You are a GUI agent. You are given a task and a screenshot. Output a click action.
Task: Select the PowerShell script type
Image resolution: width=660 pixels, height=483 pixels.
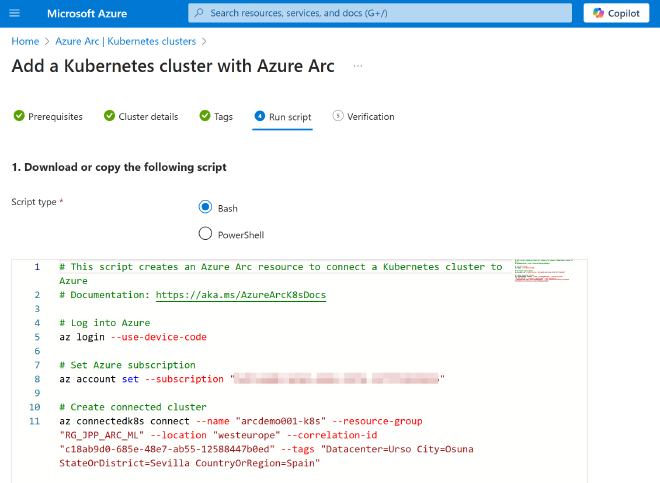205,233
